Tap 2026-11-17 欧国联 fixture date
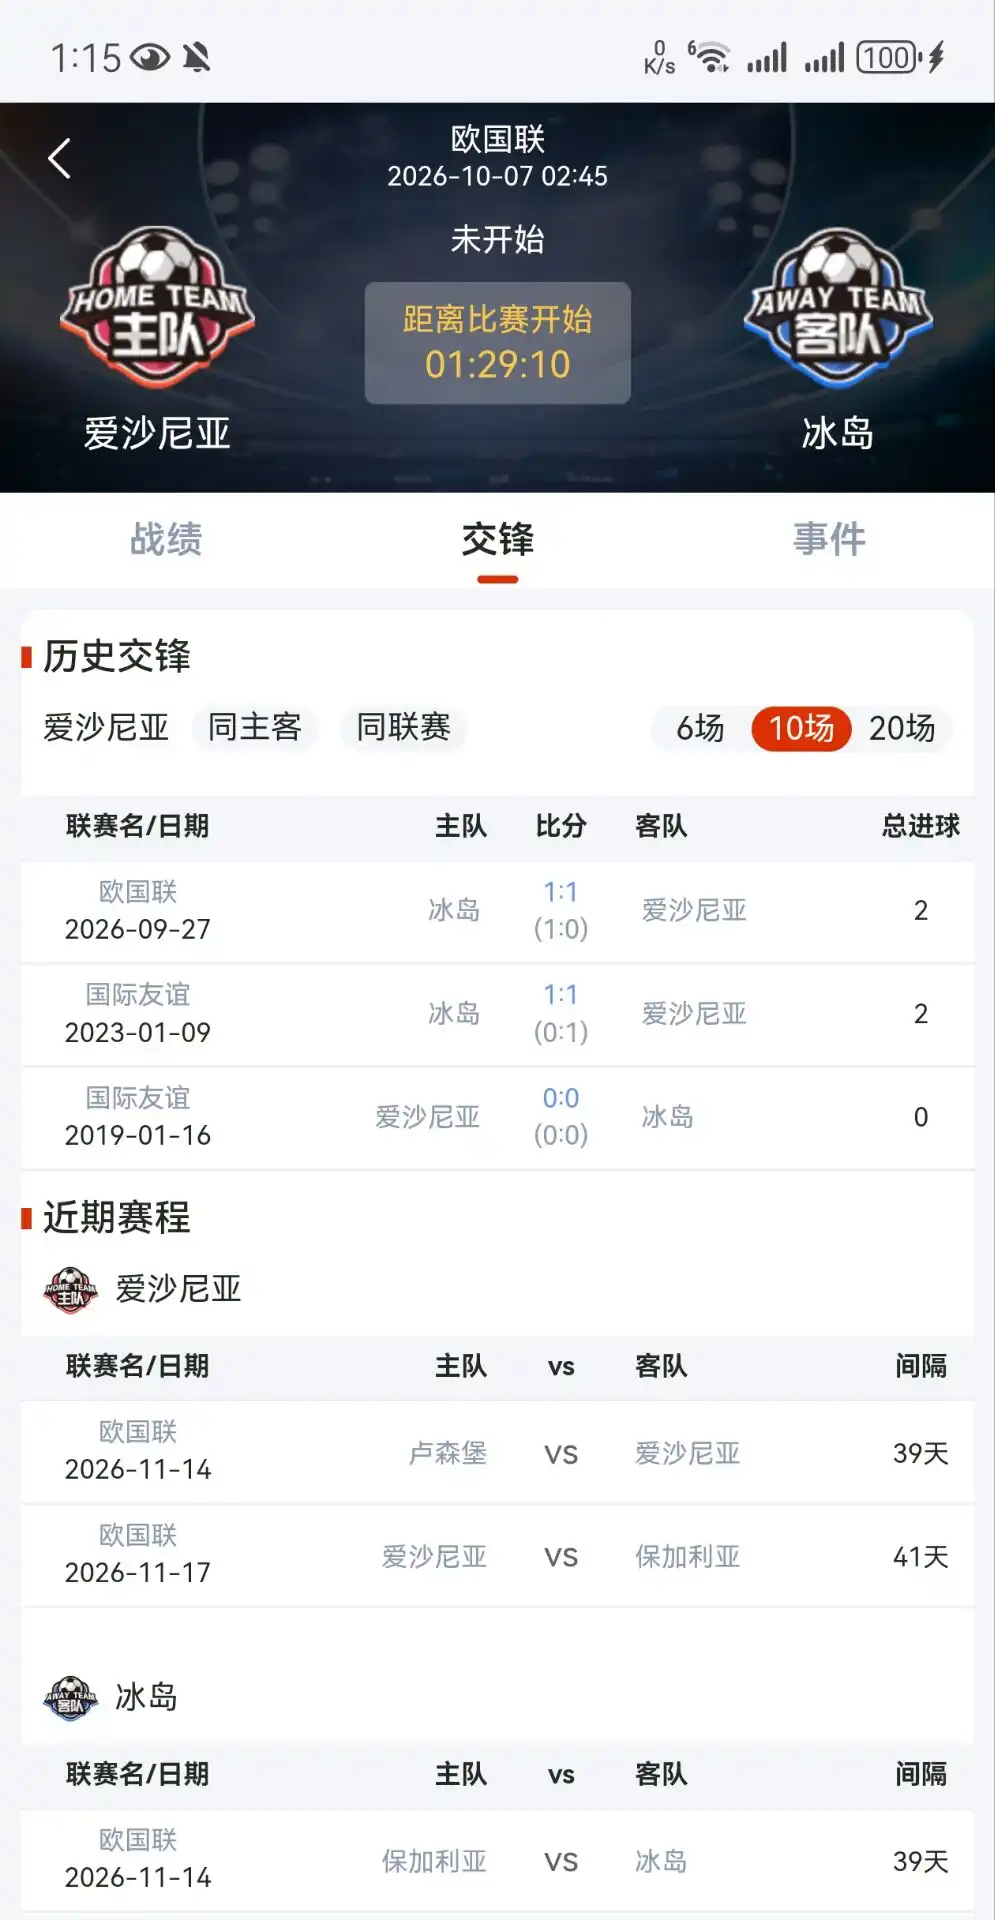Screen dimensions: 995x1920 (138, 1573)
